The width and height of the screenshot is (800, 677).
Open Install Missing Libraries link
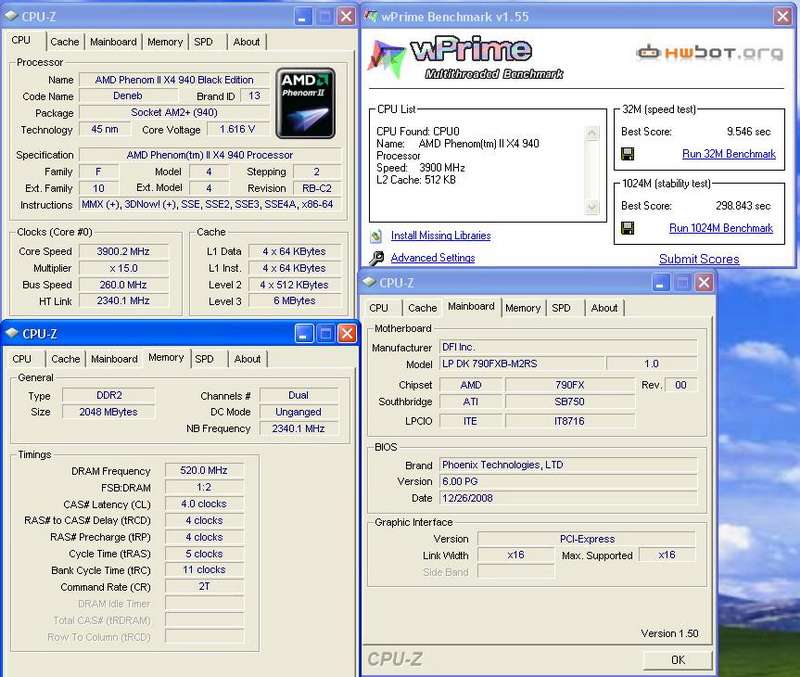pyautogui.click(x=441, y=236)
